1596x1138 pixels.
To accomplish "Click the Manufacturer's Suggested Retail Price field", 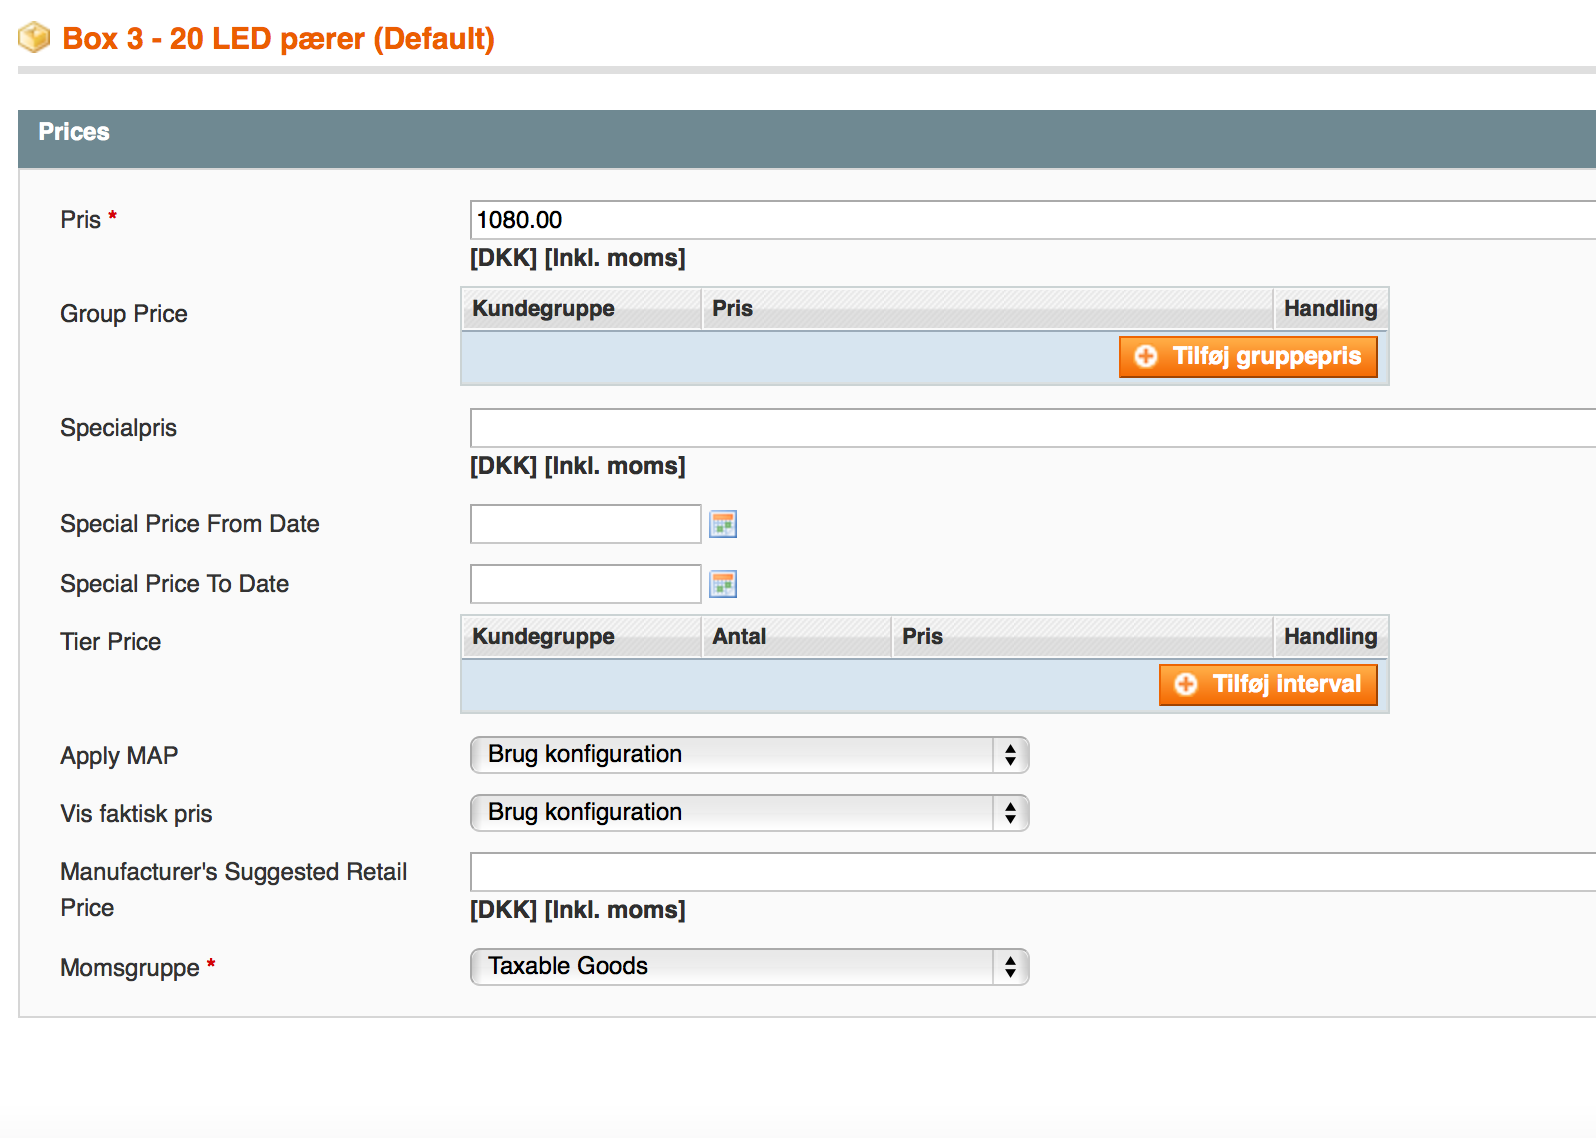I will click(x=1030, y=872).
